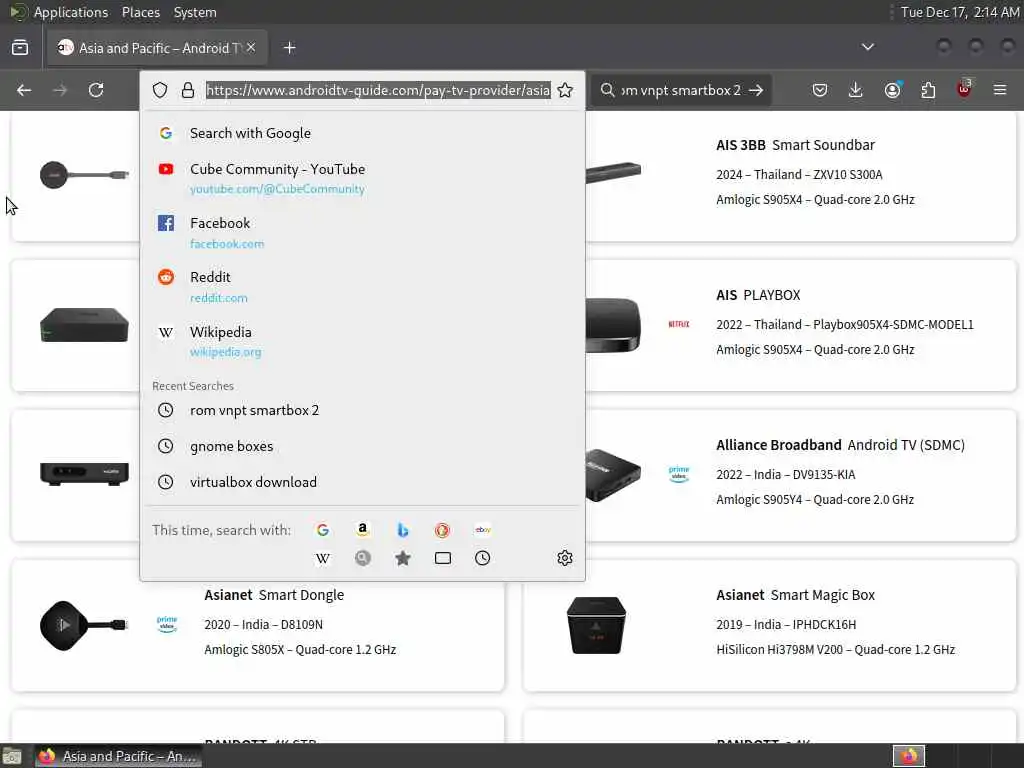This screenshot has width=1024, height=768.
Task: Click Asianet Smart Dongle device image
Action: pyautogui.click(x=84, y=625)
